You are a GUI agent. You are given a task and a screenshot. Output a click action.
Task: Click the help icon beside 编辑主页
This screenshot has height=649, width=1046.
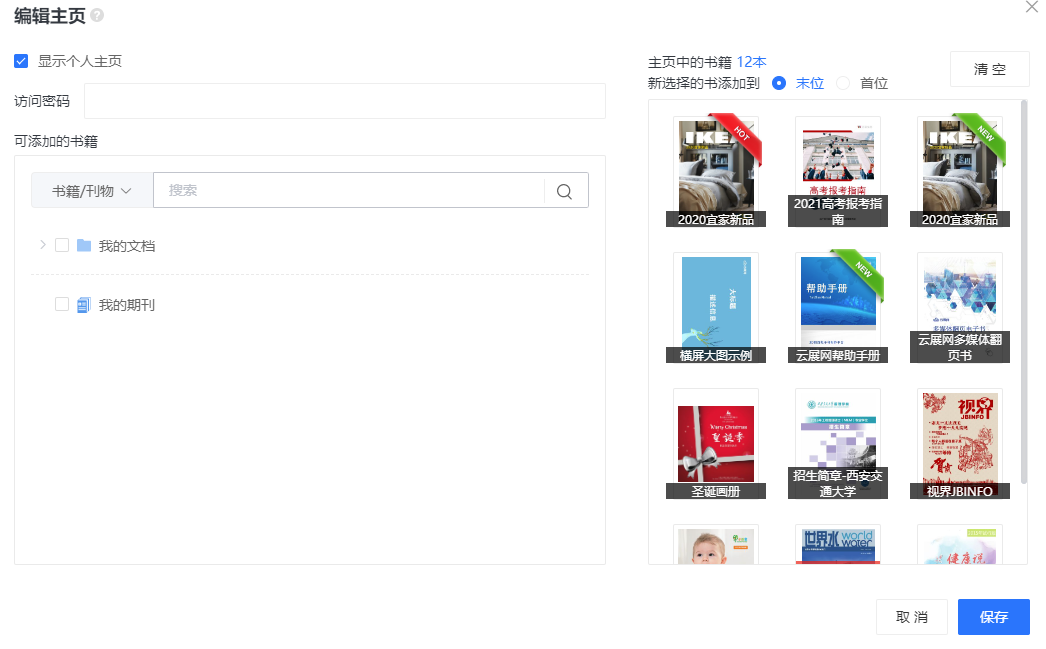click(97, 16)
